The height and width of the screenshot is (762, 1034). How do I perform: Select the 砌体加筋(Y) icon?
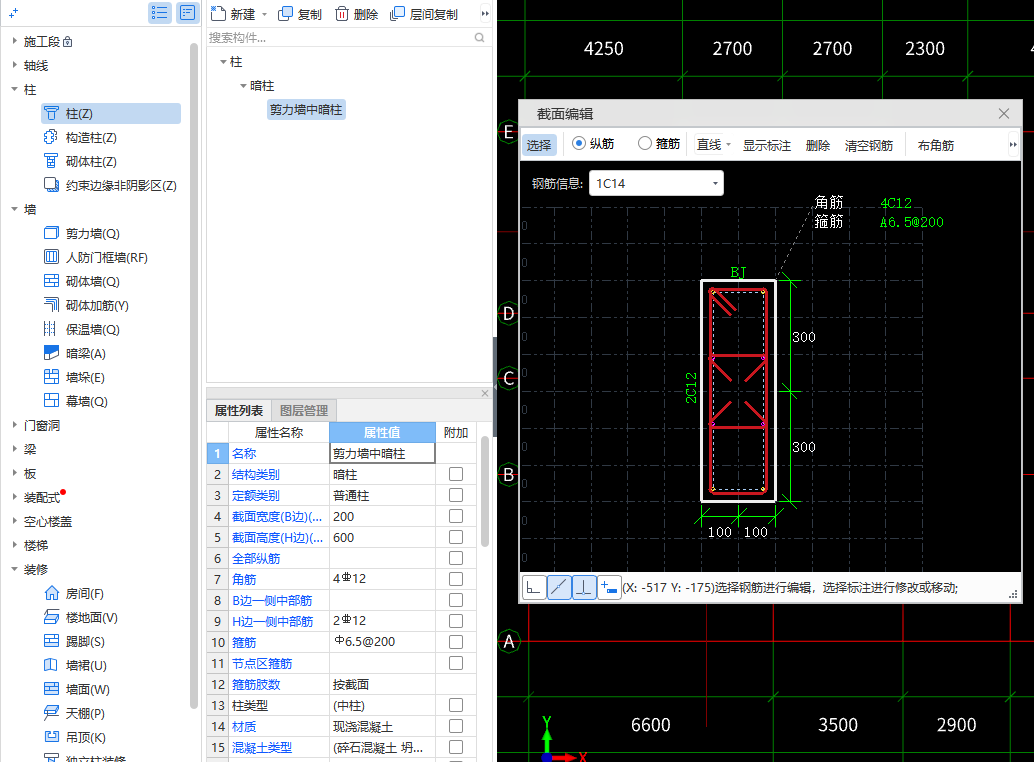[x=51, y=305]
